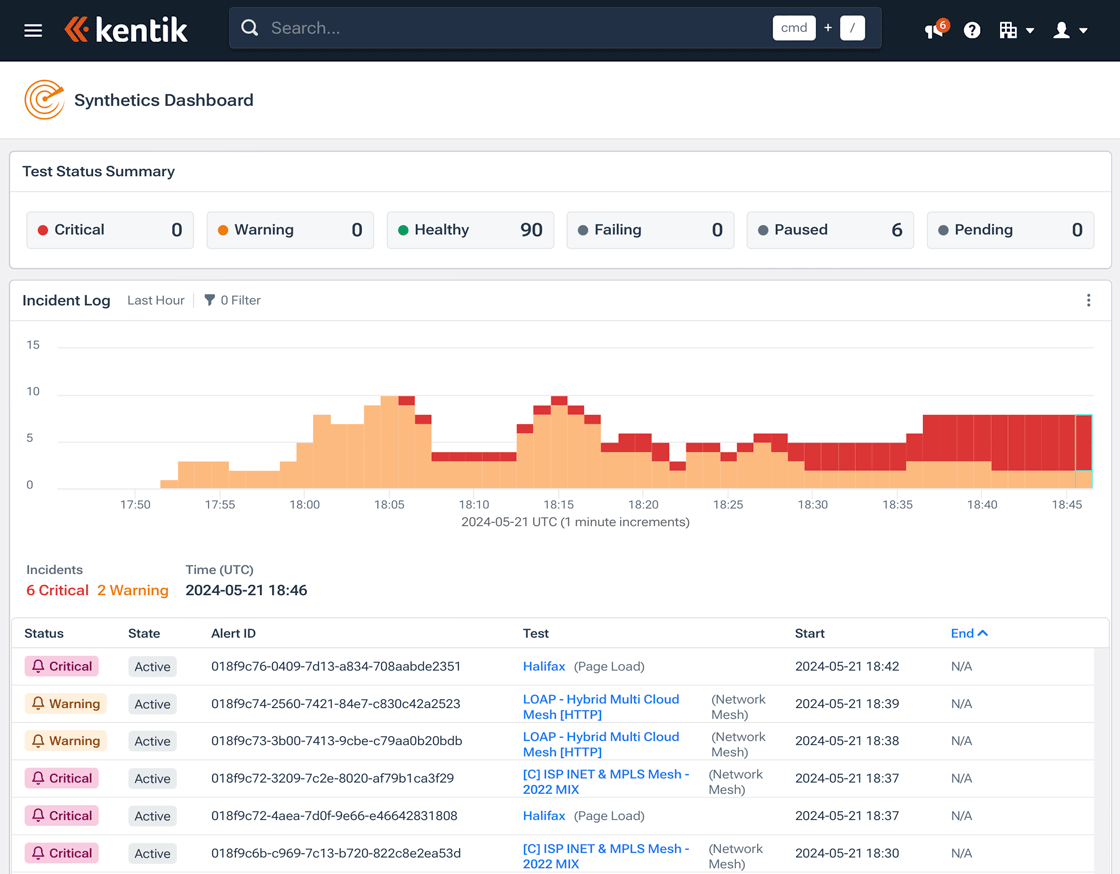Viewport: 1120px width, 874px height.
Task: Select the Last Hour time range label
Action: 155,300
